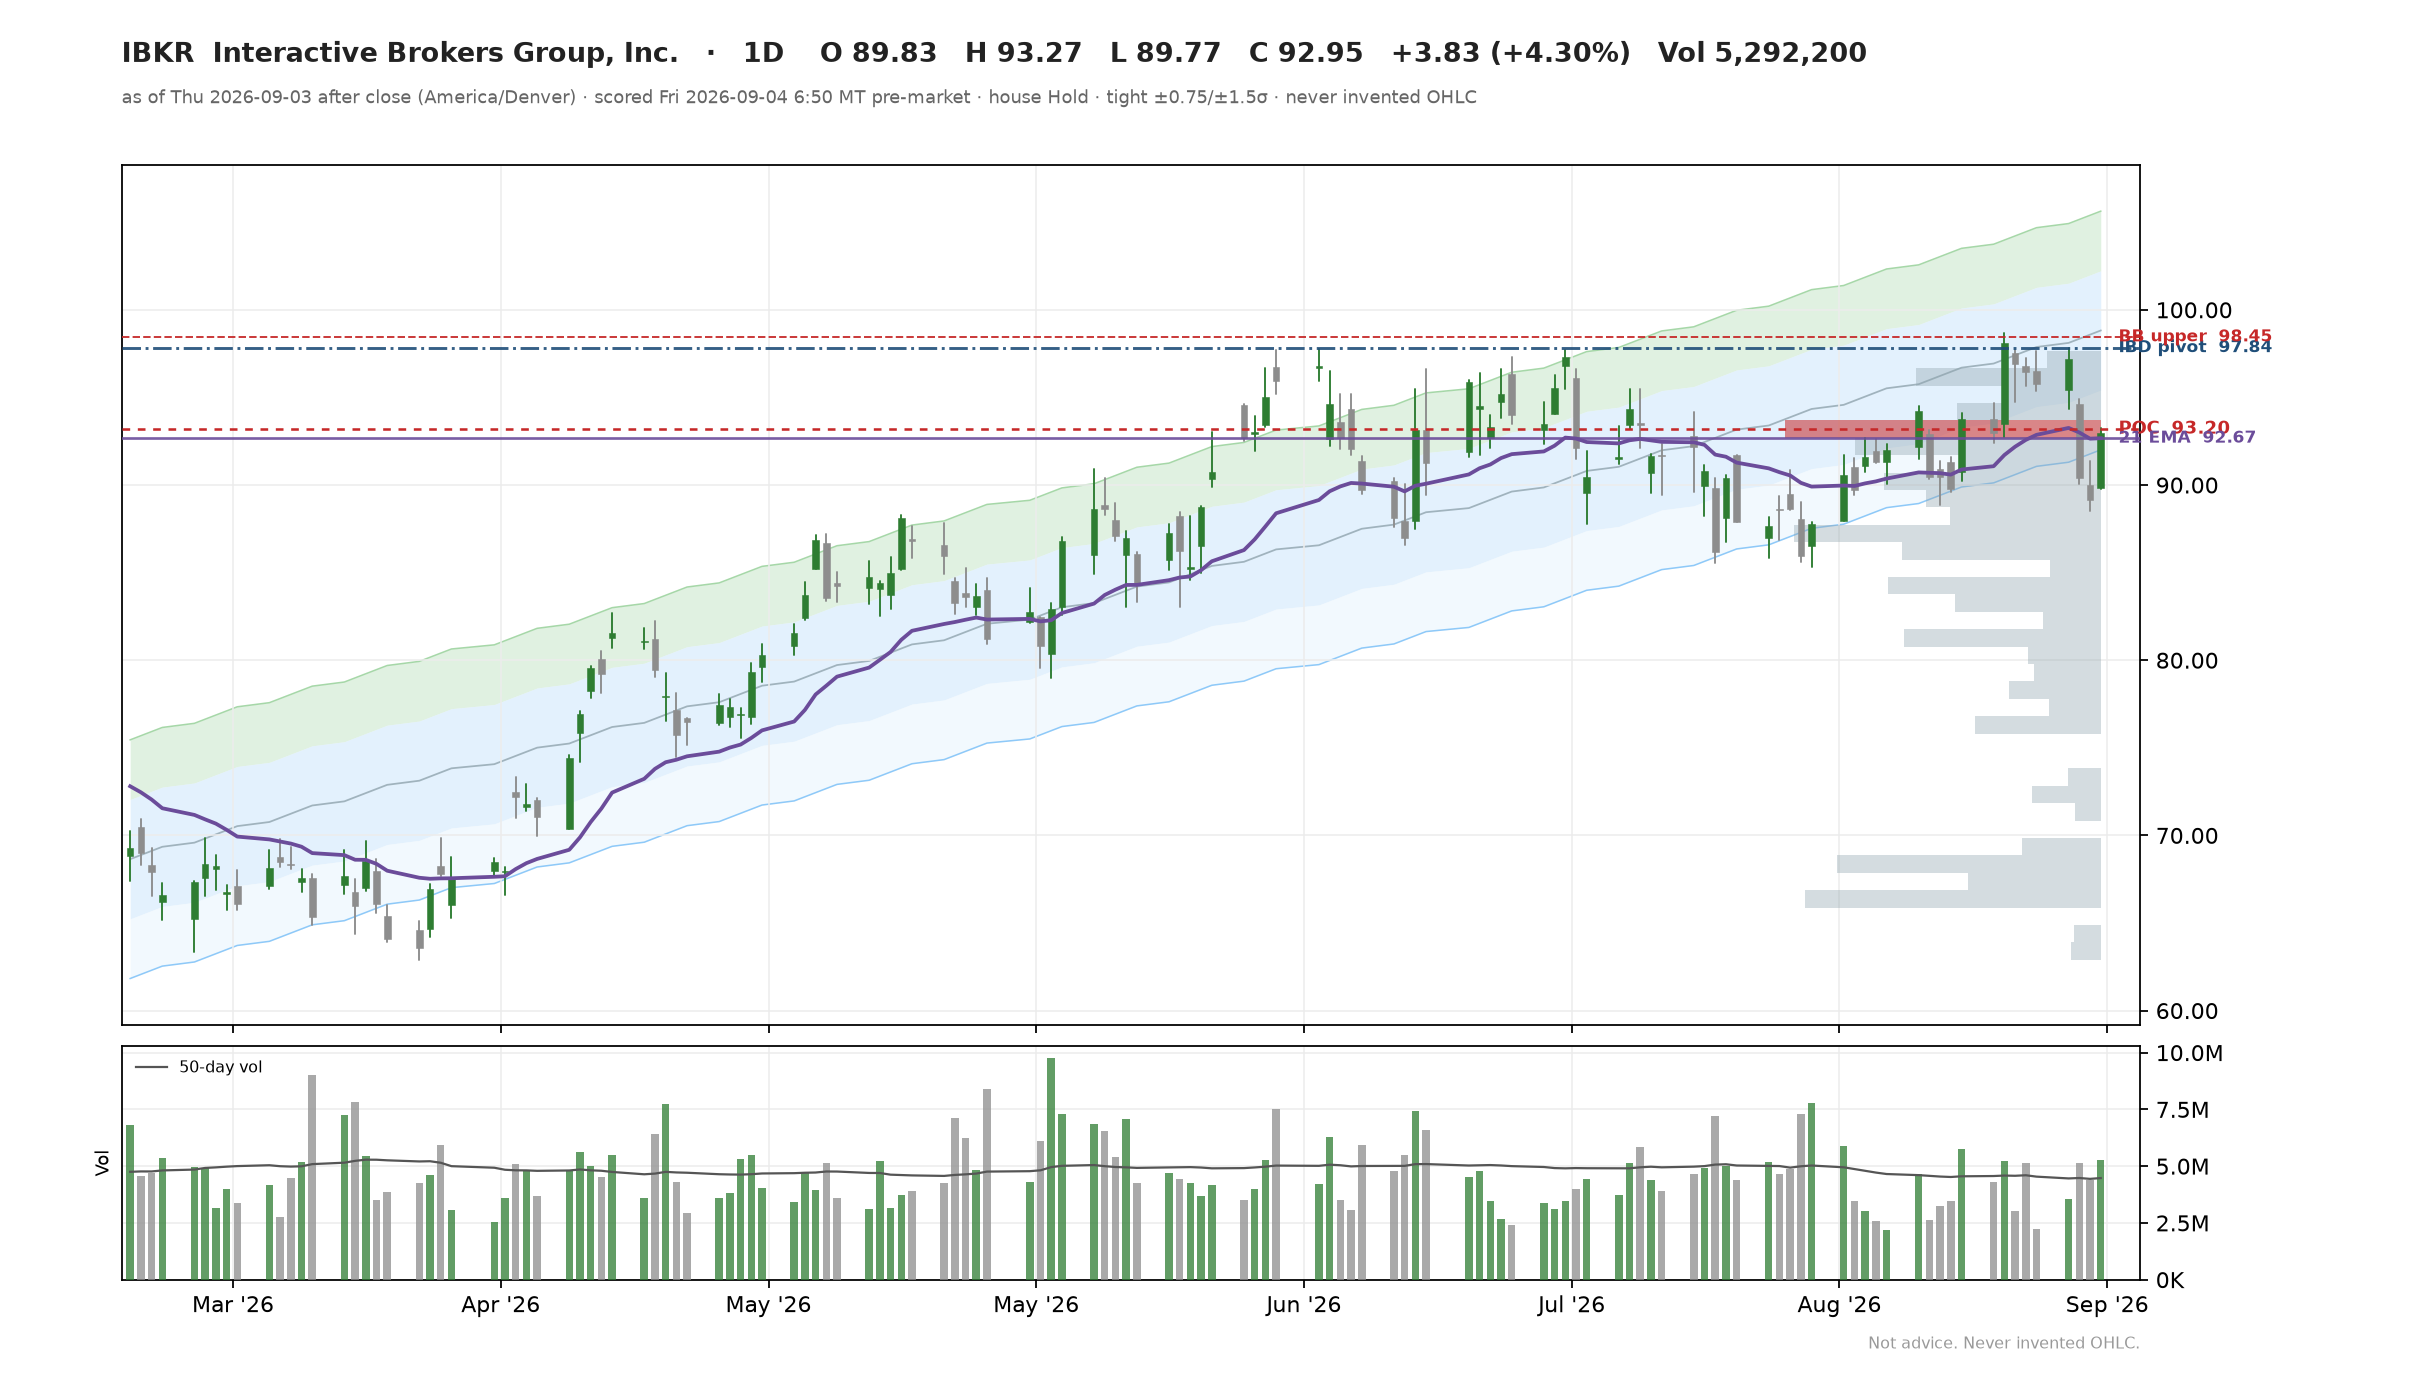Click the Apr '26 date label
The height and width of the screenshot is (1376, 2432).
(x=500, y=1305)
